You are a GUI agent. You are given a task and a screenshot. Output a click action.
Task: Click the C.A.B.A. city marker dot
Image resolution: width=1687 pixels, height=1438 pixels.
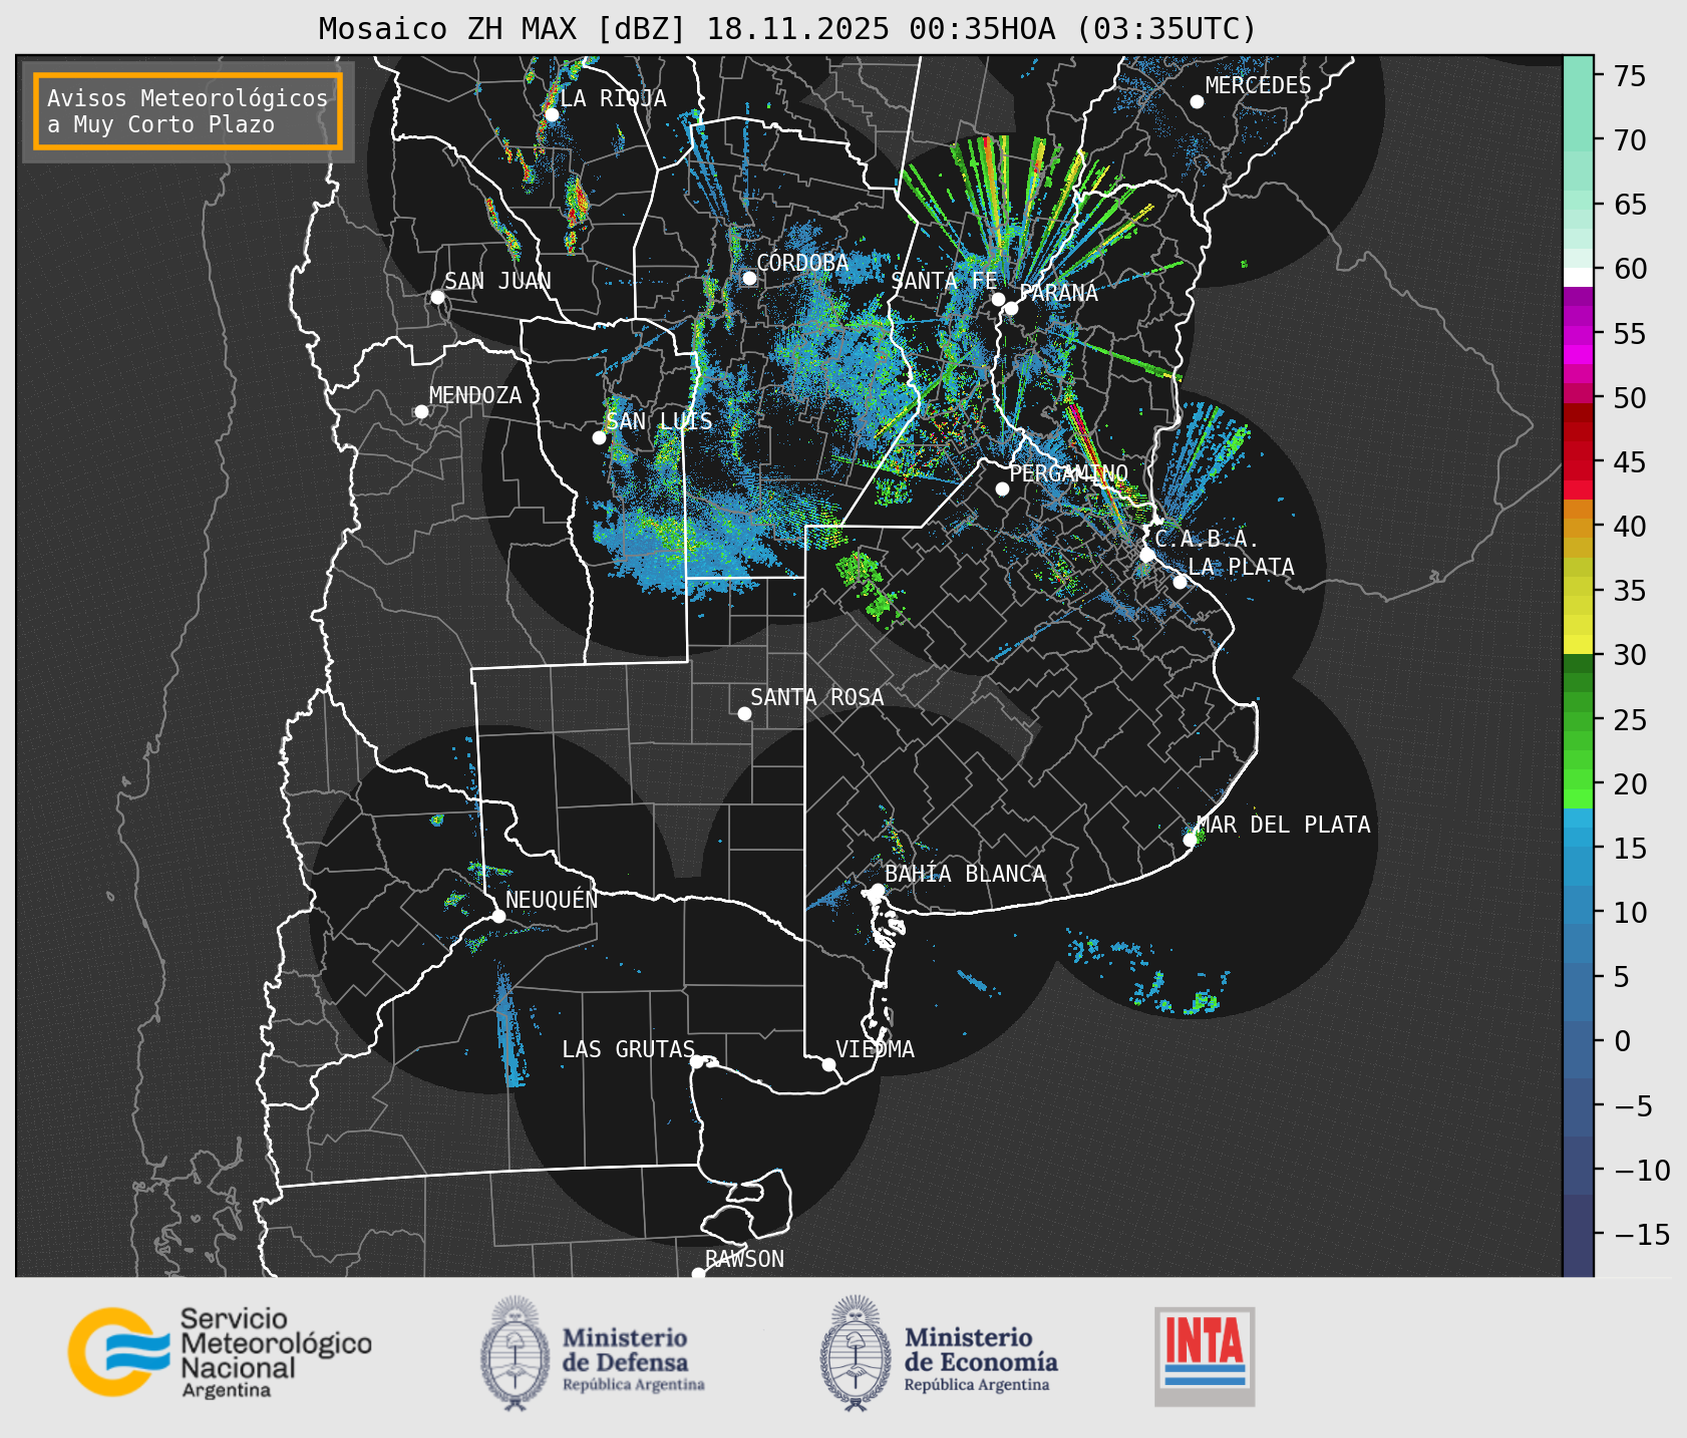pos(1148,555)
